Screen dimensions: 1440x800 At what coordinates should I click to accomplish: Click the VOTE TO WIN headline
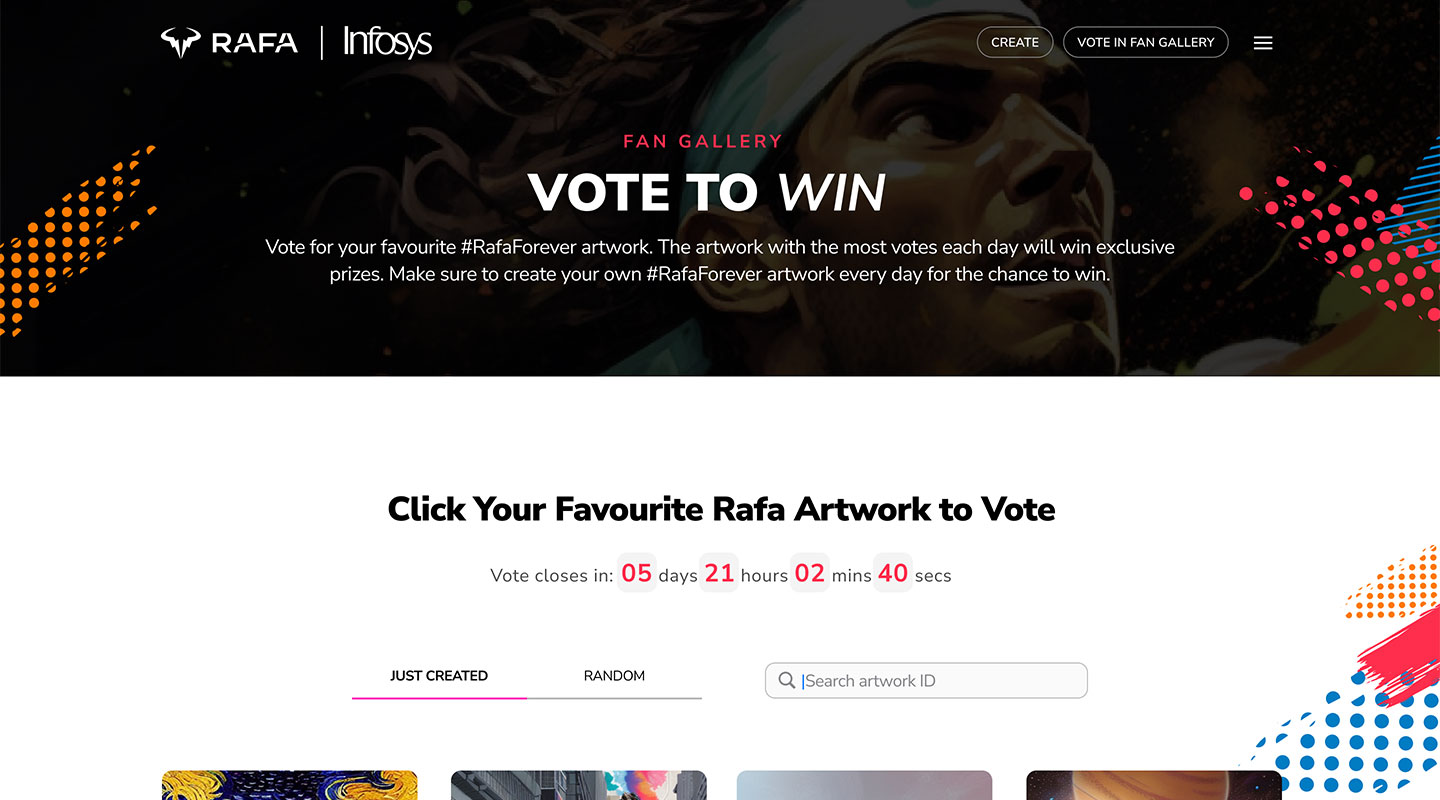[707, 193]
